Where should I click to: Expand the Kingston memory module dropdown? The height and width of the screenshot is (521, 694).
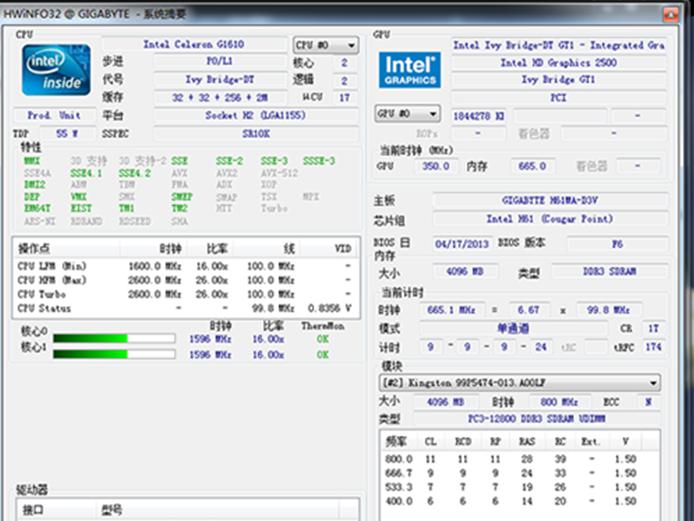pyautogui.click(x=520, y=382)
